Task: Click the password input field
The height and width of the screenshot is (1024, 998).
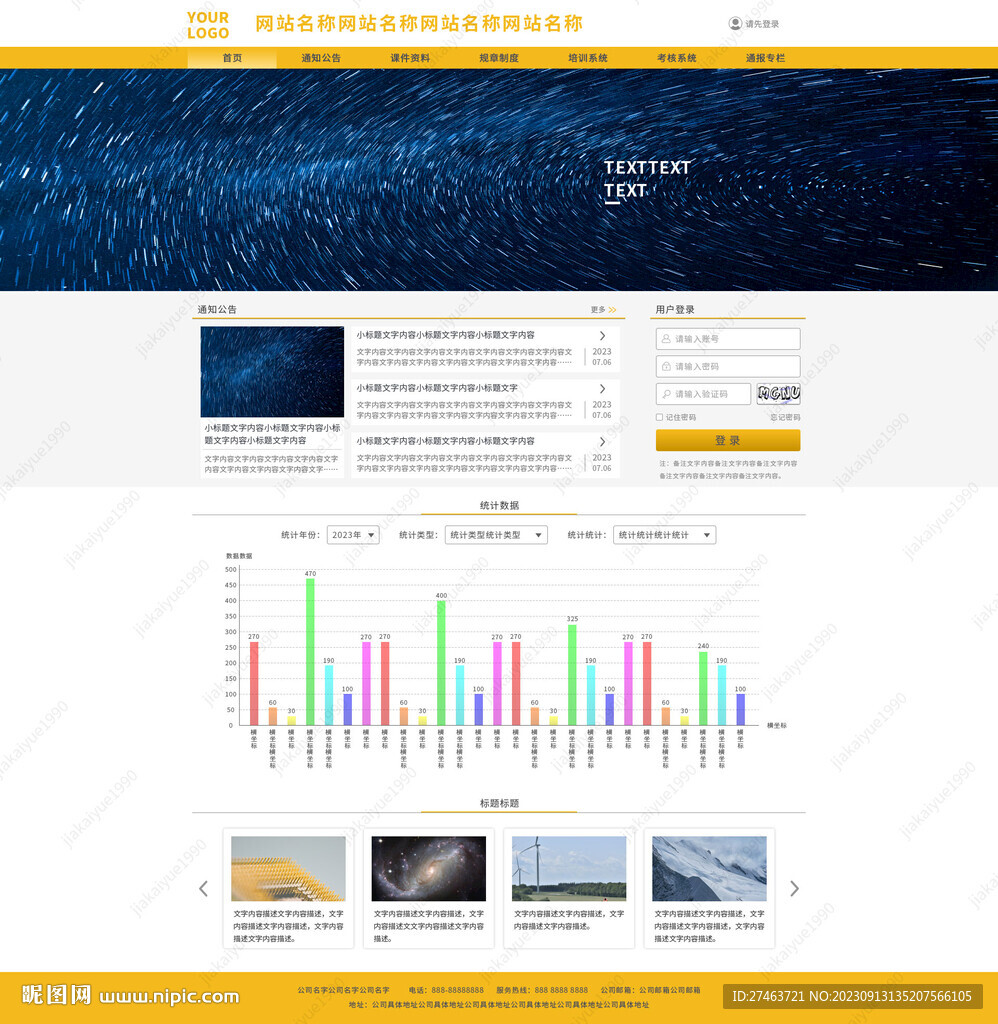Action: tap(728, 366)
